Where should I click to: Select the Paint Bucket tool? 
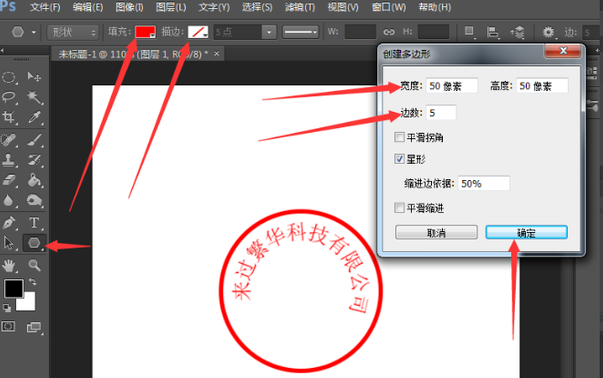34,180
